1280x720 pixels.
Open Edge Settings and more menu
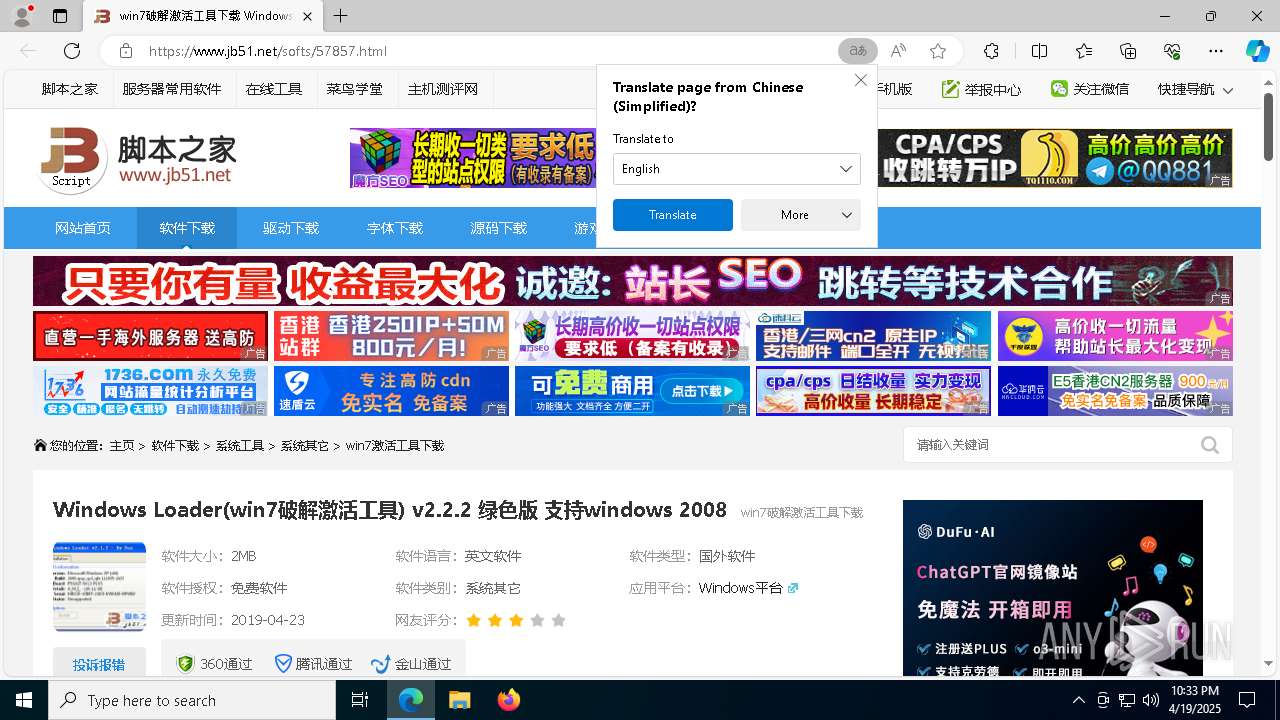click(x=1216, y=51)
